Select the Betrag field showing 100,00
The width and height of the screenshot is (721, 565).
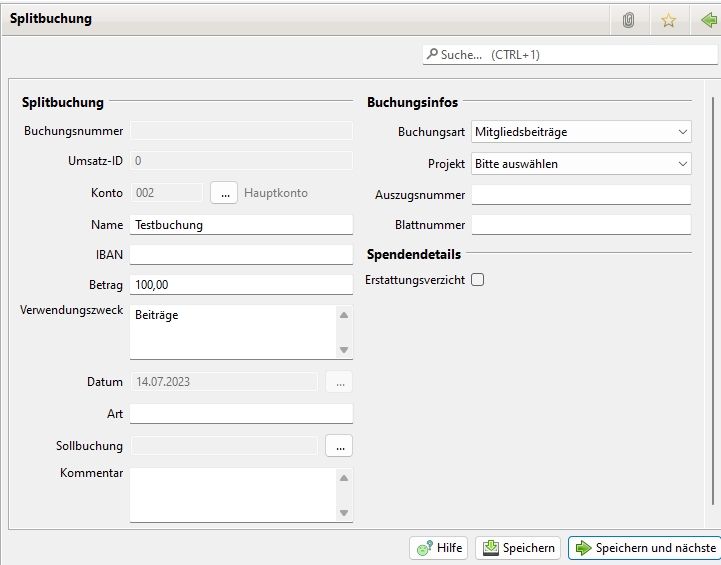tap(241, 285)
